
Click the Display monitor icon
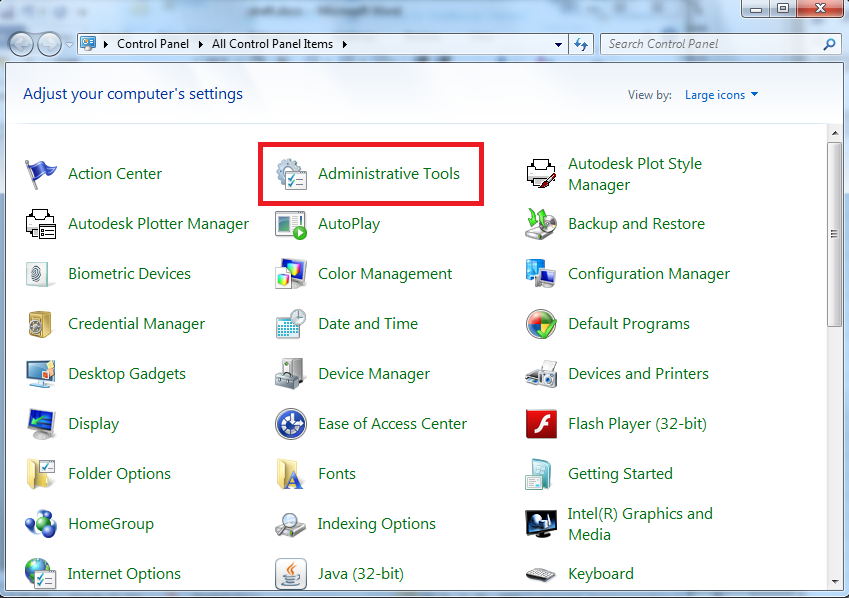[x=40, y=424]
